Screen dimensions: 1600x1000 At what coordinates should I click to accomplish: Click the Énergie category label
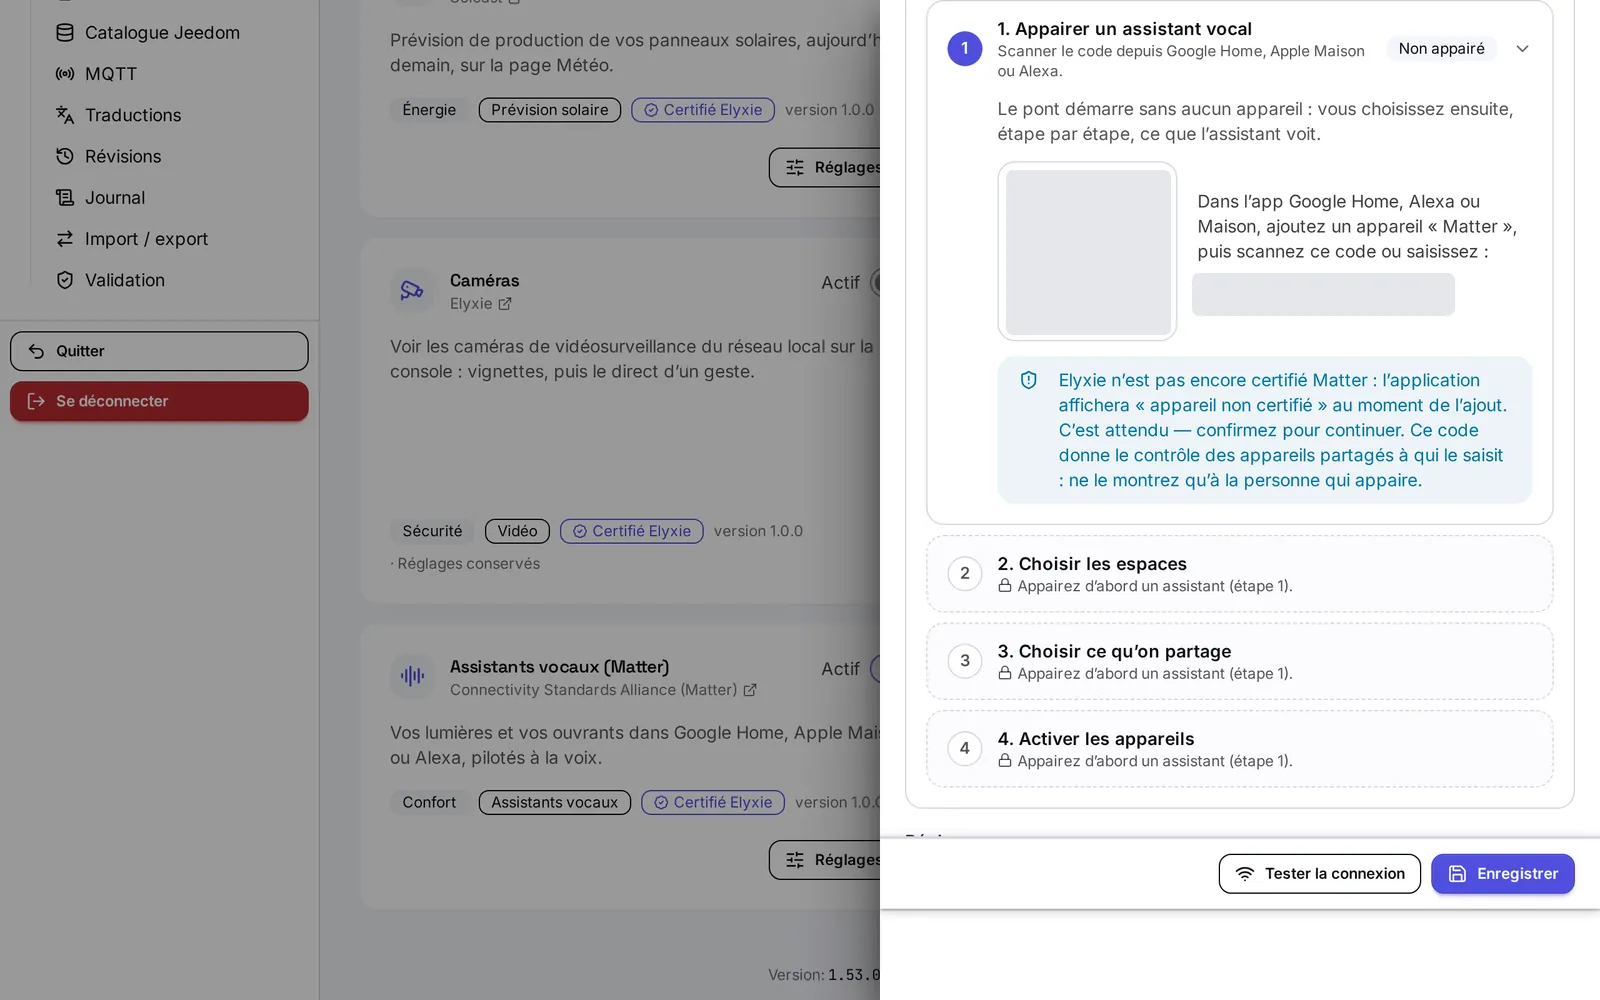(429, 110)
